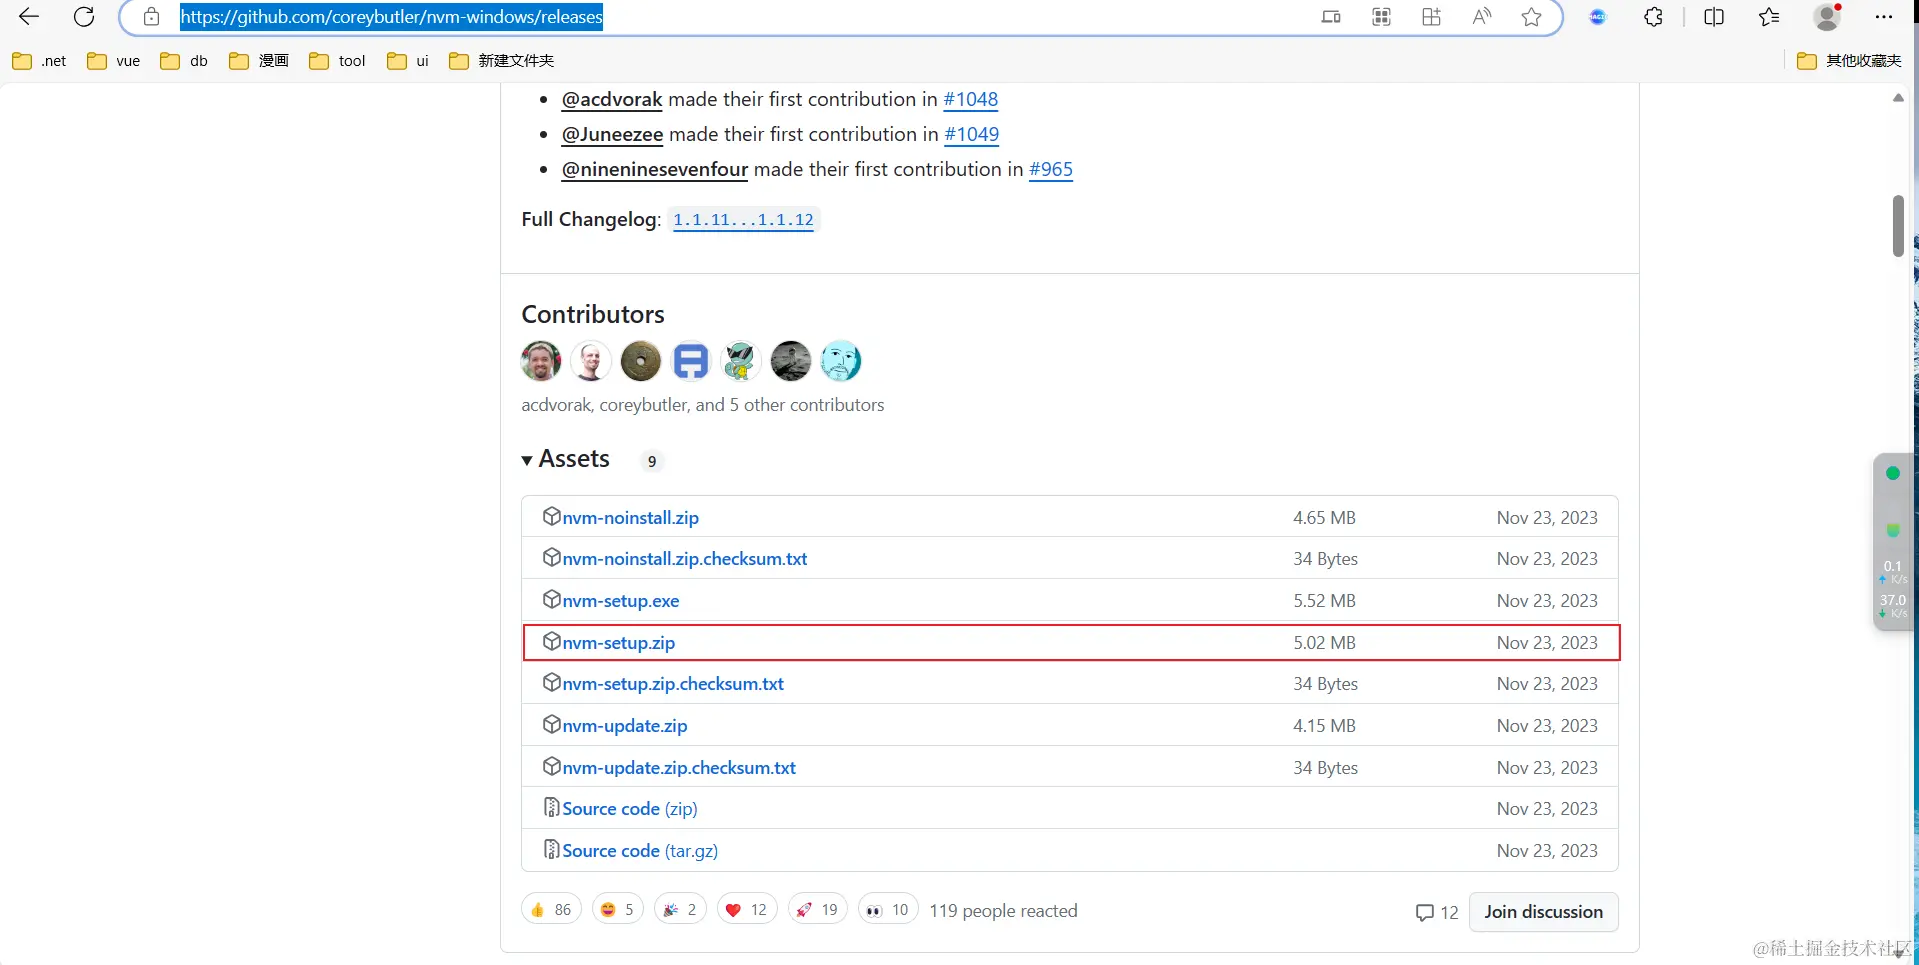Click green dot on network speed widget
This screenshot has height=965, width=1919.
click(x=1893, y=474)
